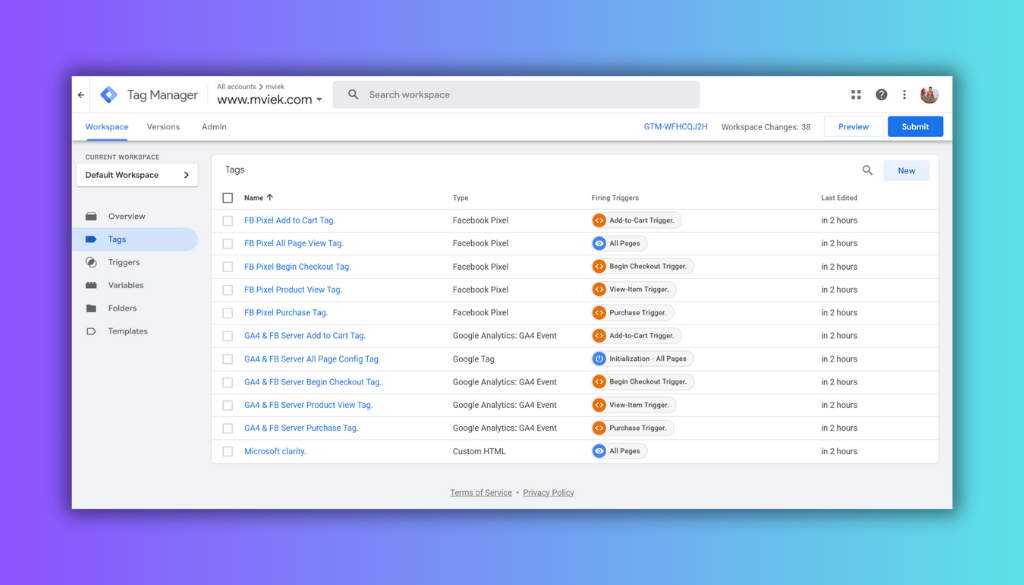Check the box for FB Pixel Purchase Tag
The height and width of the screenshot is (585, 1024).
228,313
